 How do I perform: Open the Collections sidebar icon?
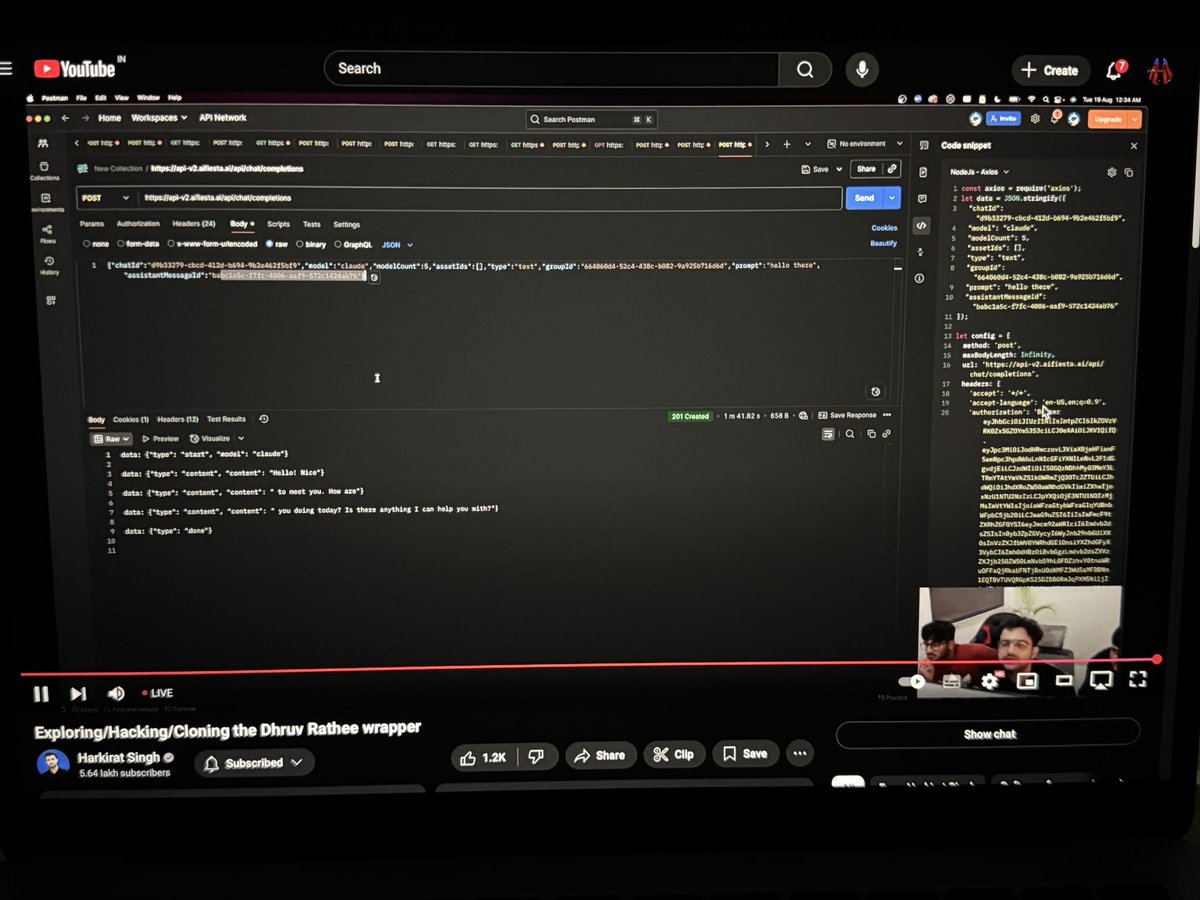point(44,170)
